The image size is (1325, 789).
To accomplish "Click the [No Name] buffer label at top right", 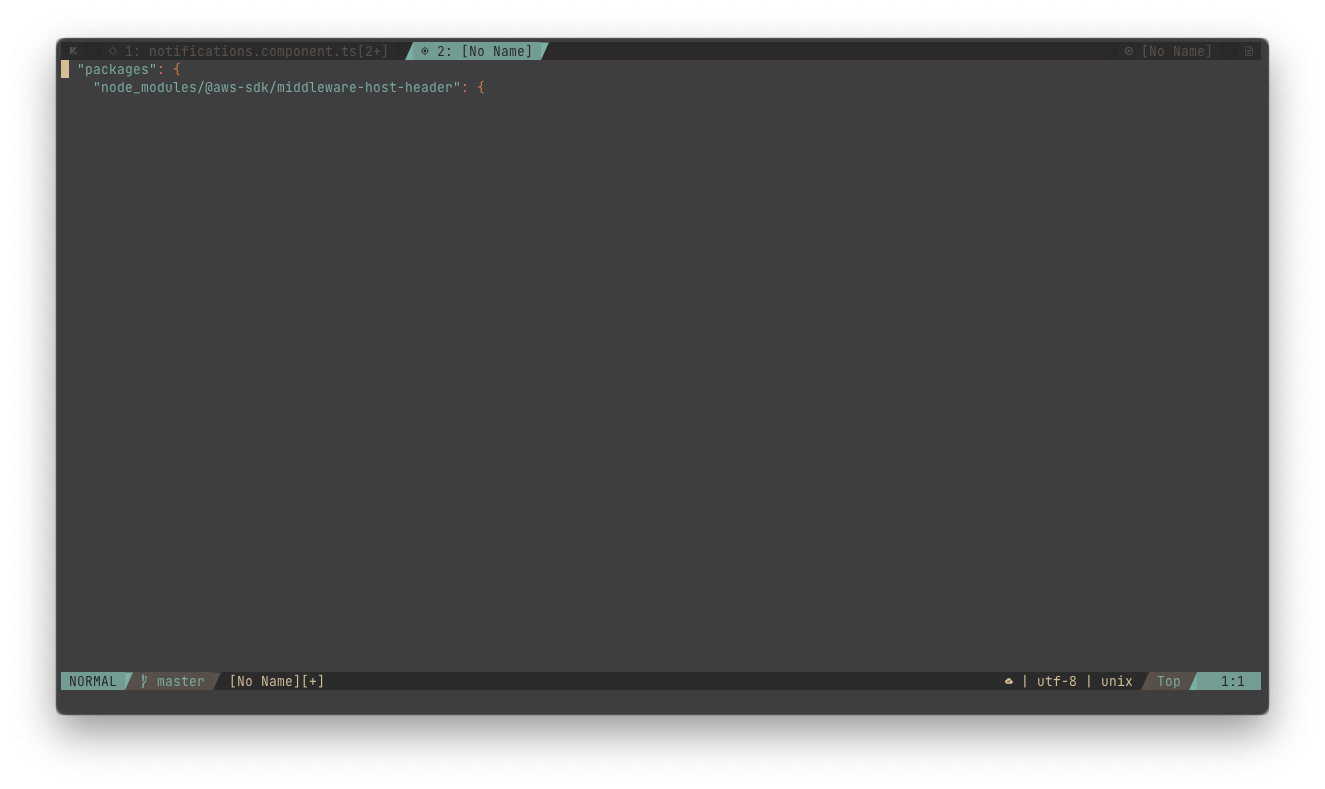I will pos(1176,51).
